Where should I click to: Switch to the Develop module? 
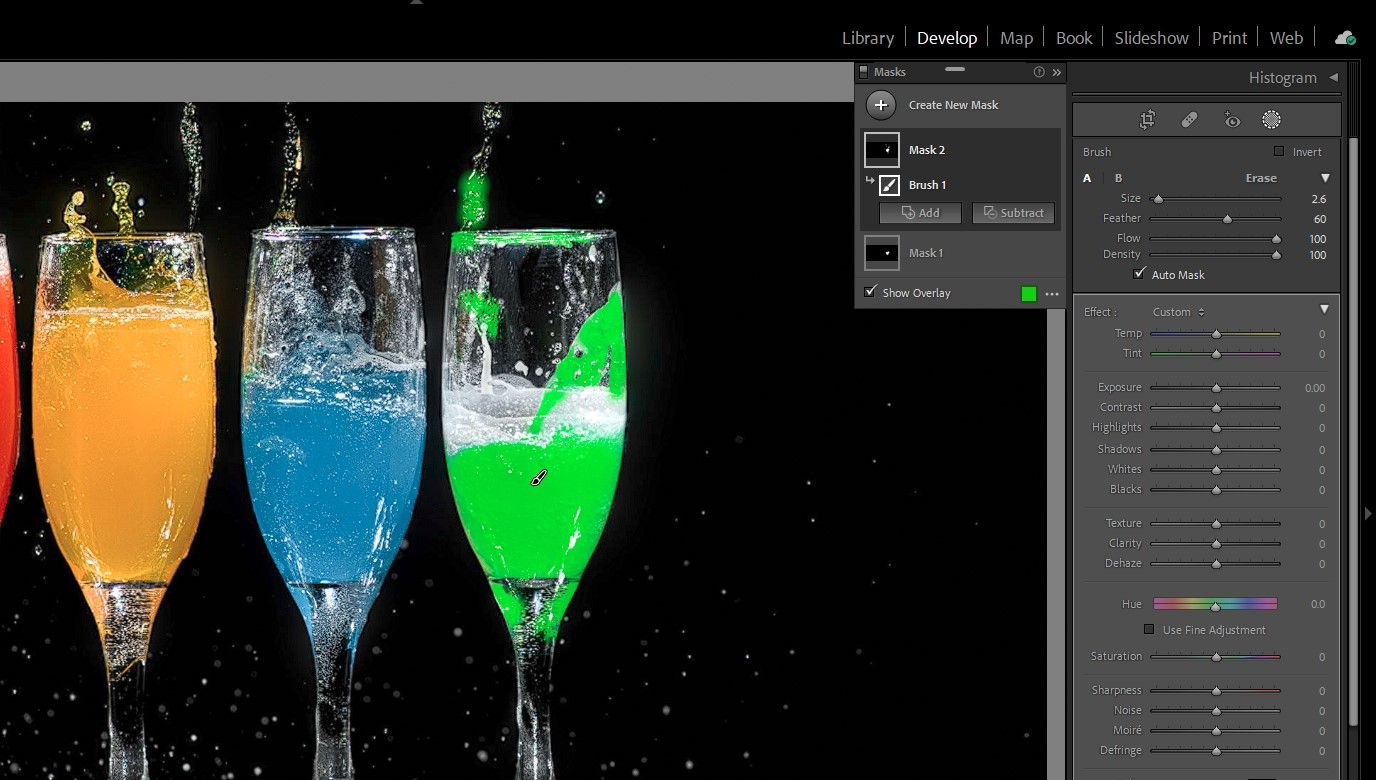pos(947,38)
